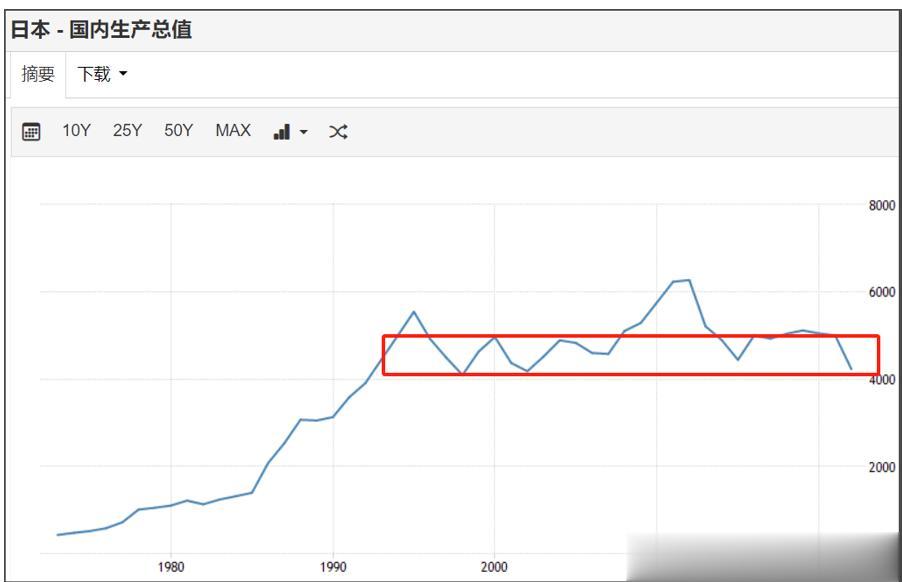Click the 2000 y-axis label
The height and width of the screenshot is (582, 902).
pos(882,467)
